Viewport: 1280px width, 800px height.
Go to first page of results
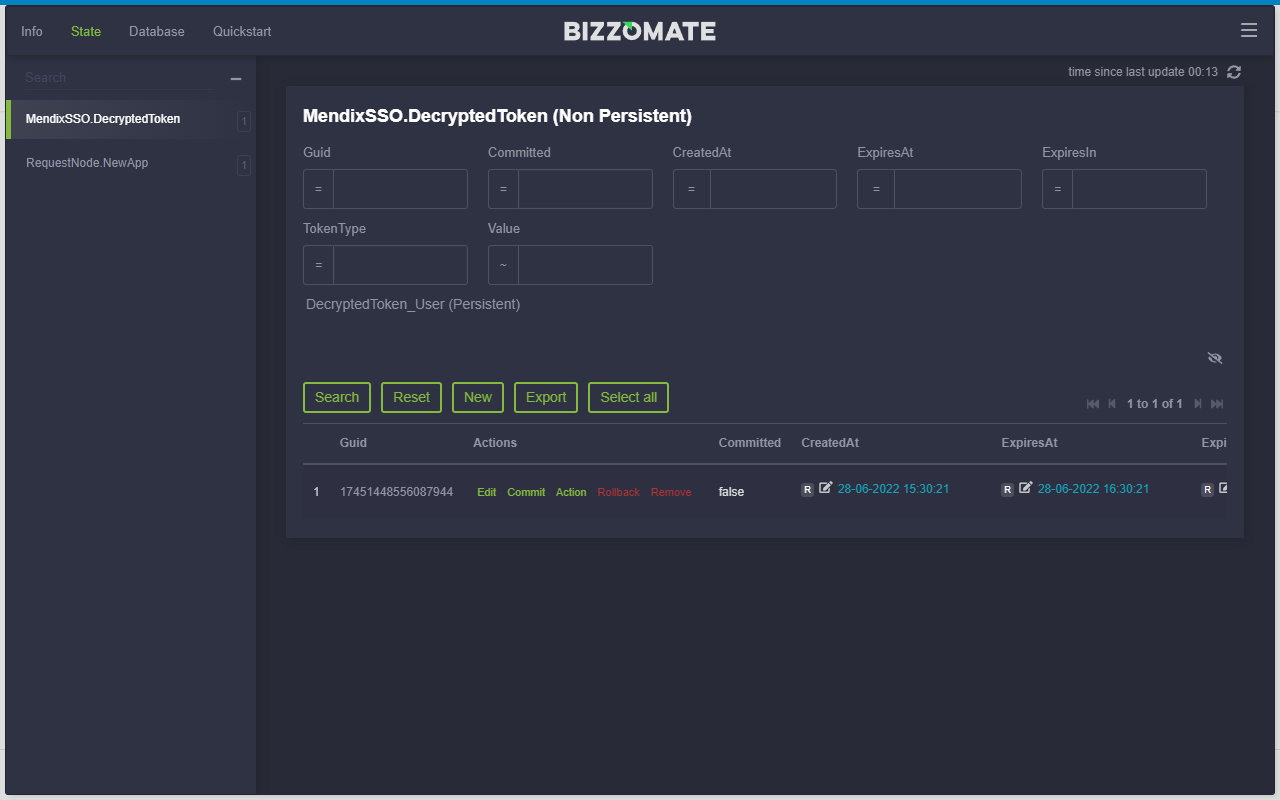click(1093, 404)
